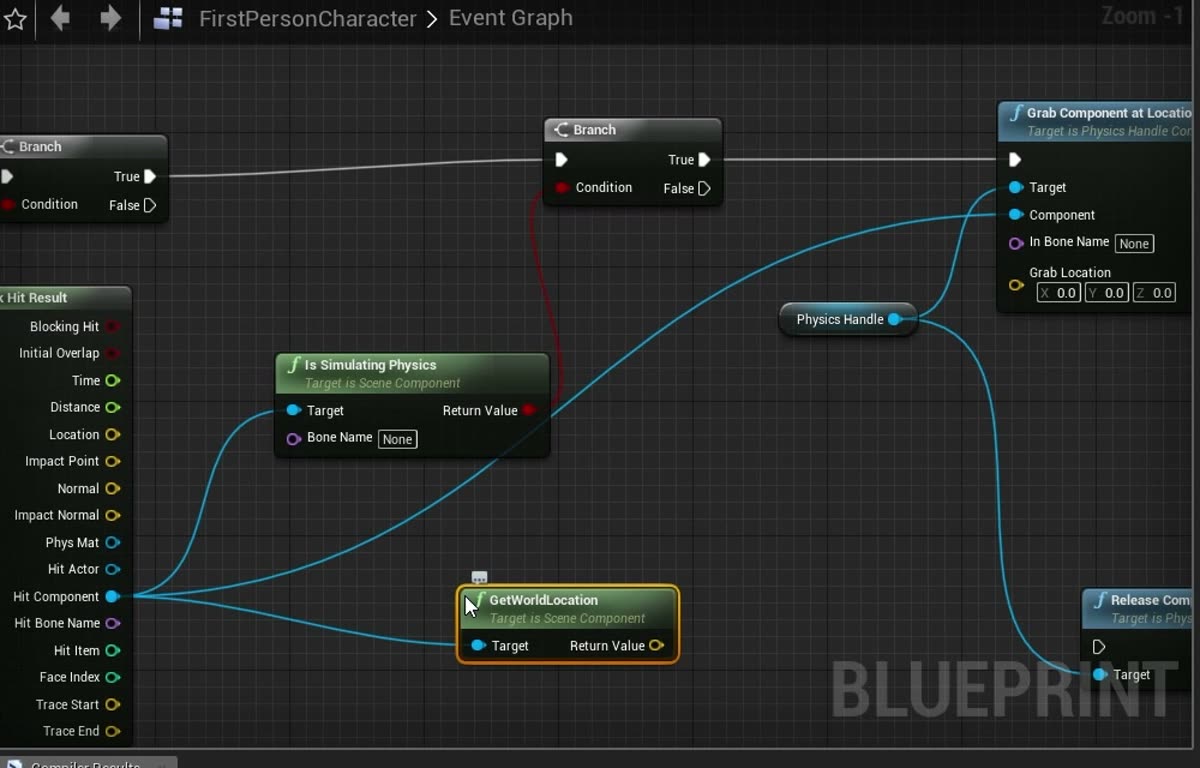Click the Grab Location vector pin

[x=1016, y=285]
